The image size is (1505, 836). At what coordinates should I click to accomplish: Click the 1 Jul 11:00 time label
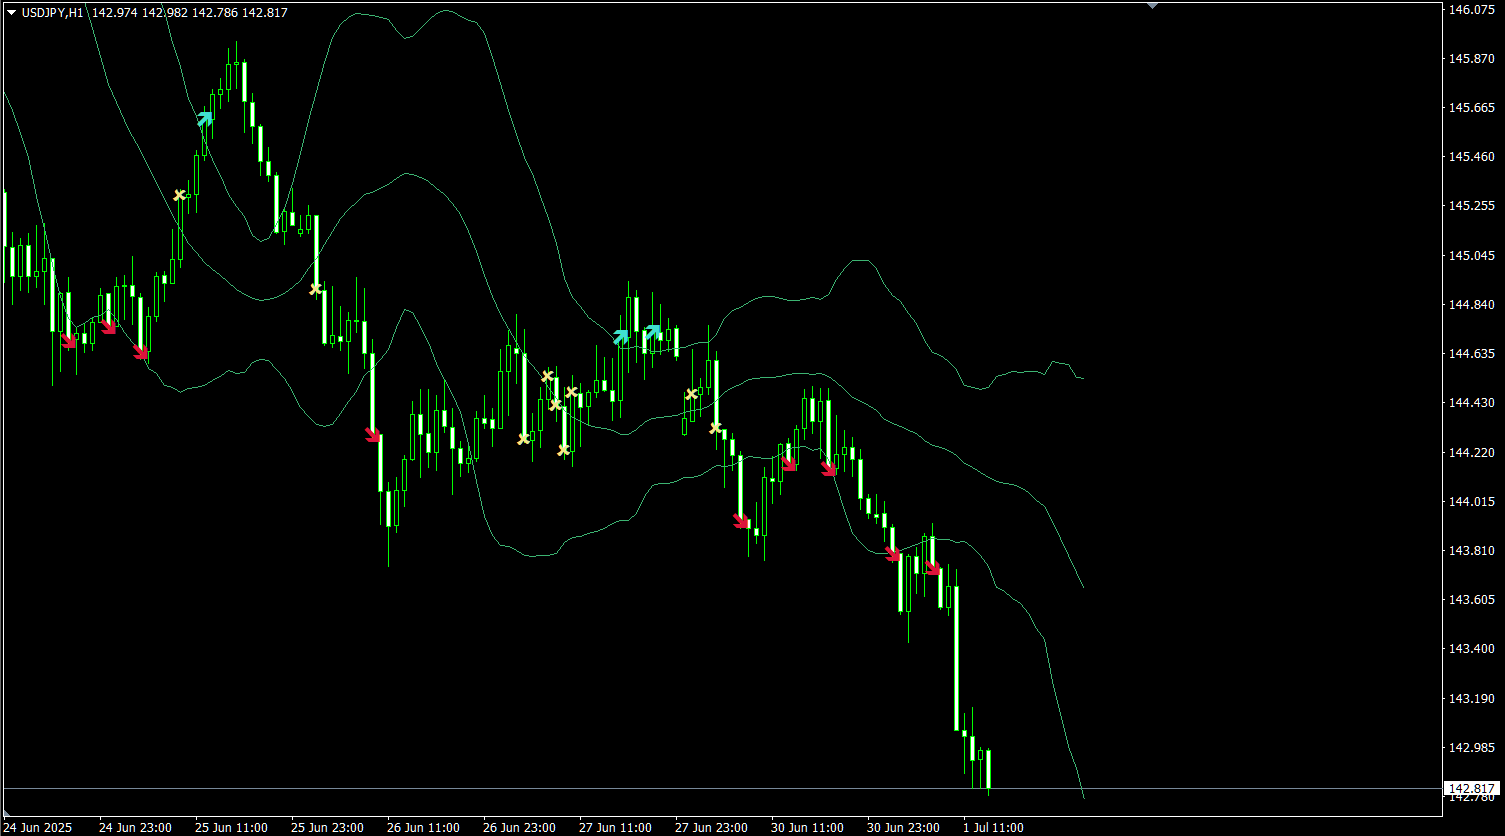993,828
